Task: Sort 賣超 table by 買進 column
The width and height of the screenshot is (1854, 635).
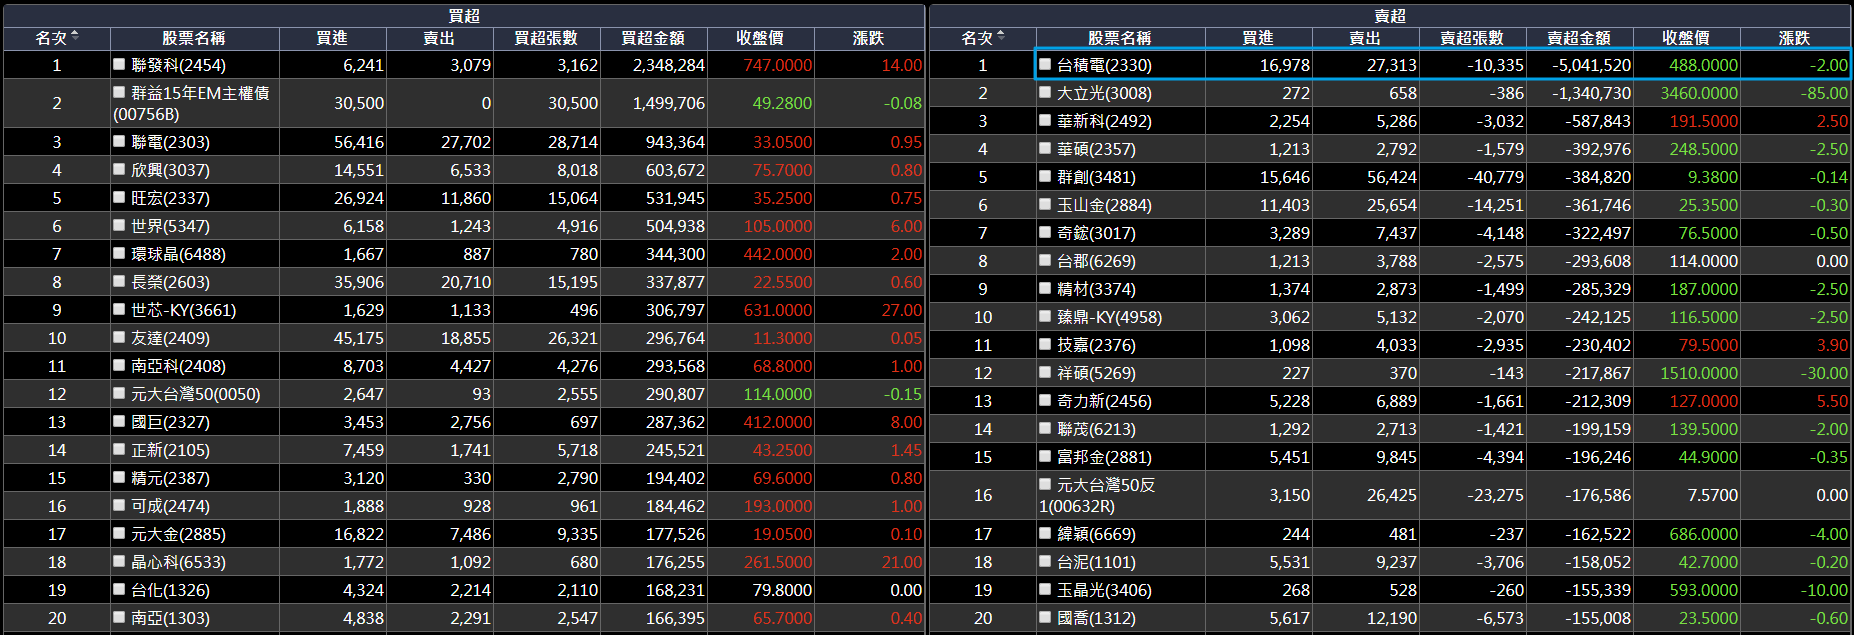Action: point(1258,38)
